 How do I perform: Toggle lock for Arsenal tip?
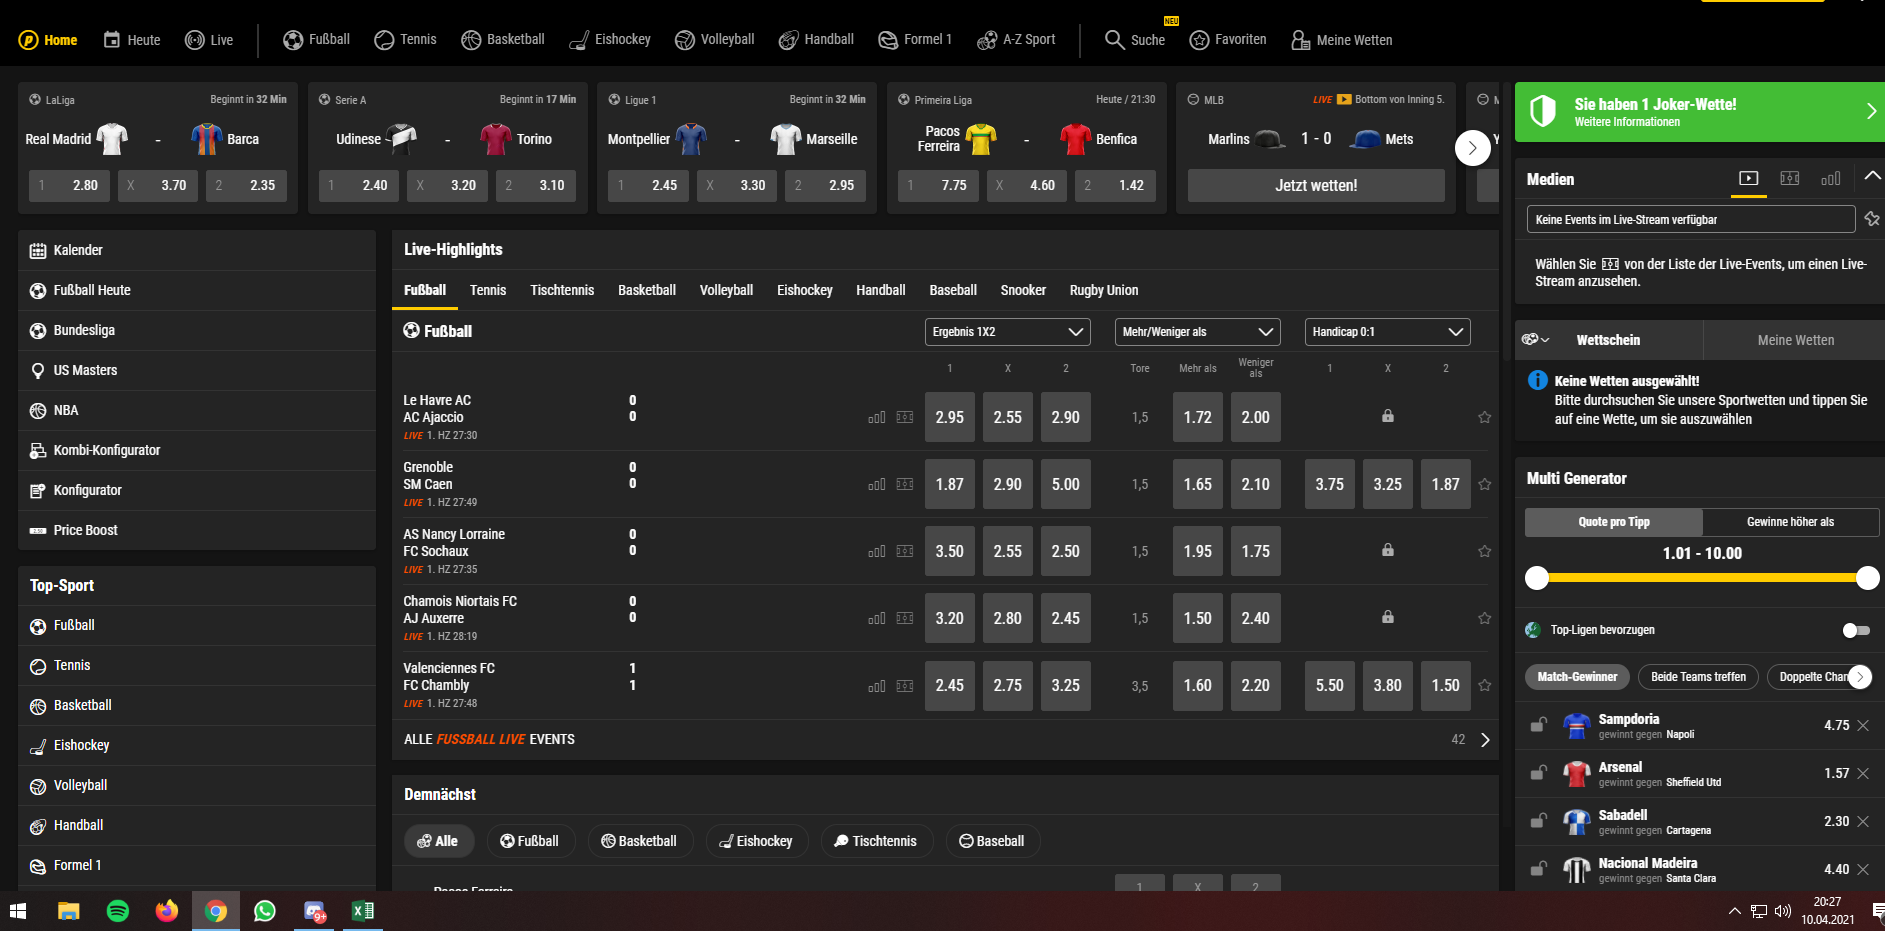(1539, 773)
